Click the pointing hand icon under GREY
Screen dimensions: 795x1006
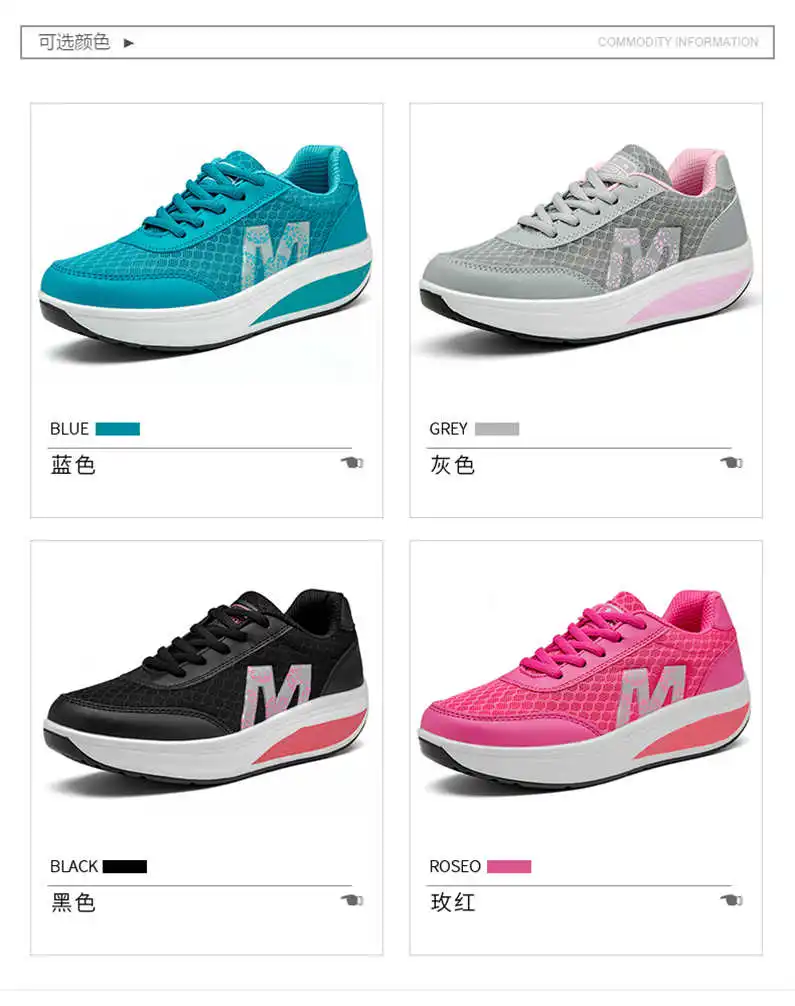click(731, 462)
